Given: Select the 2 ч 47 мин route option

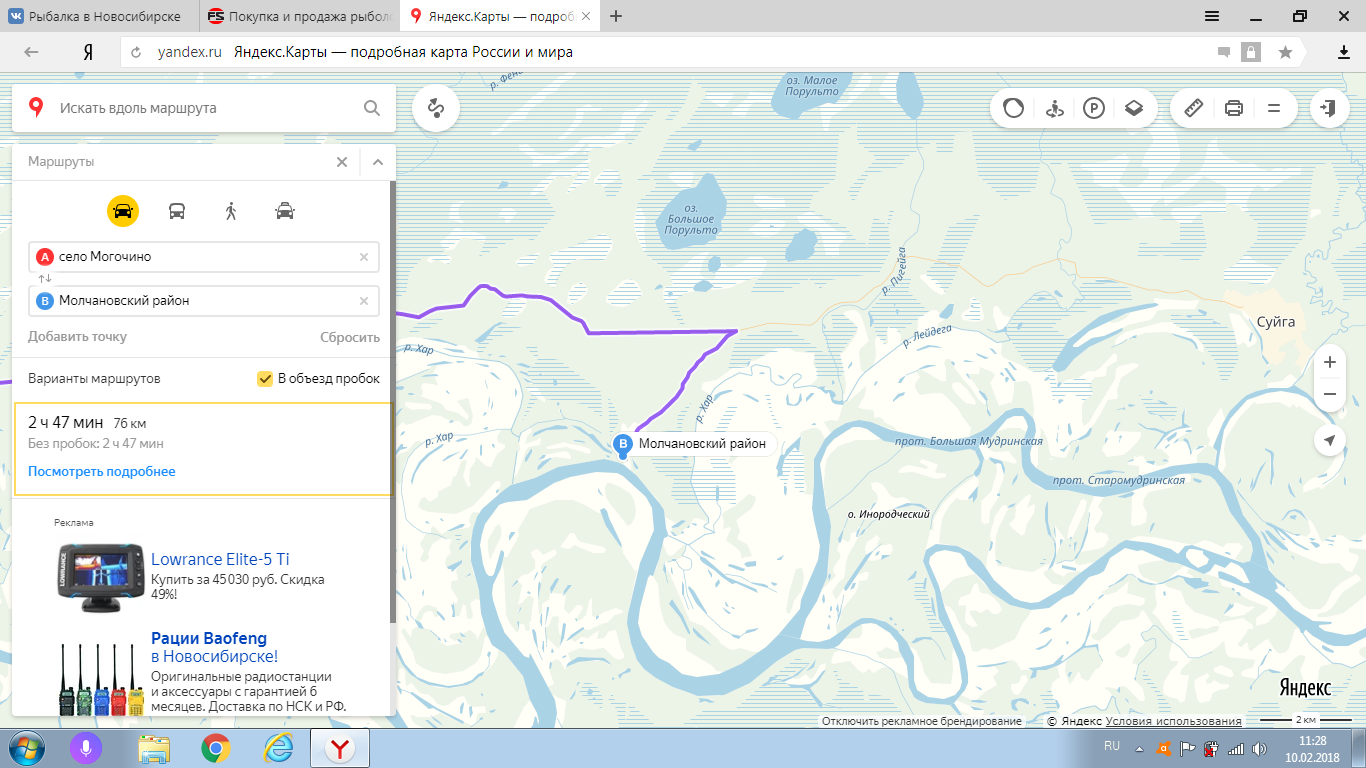Looking at the screenshot, I should (203, 449).
